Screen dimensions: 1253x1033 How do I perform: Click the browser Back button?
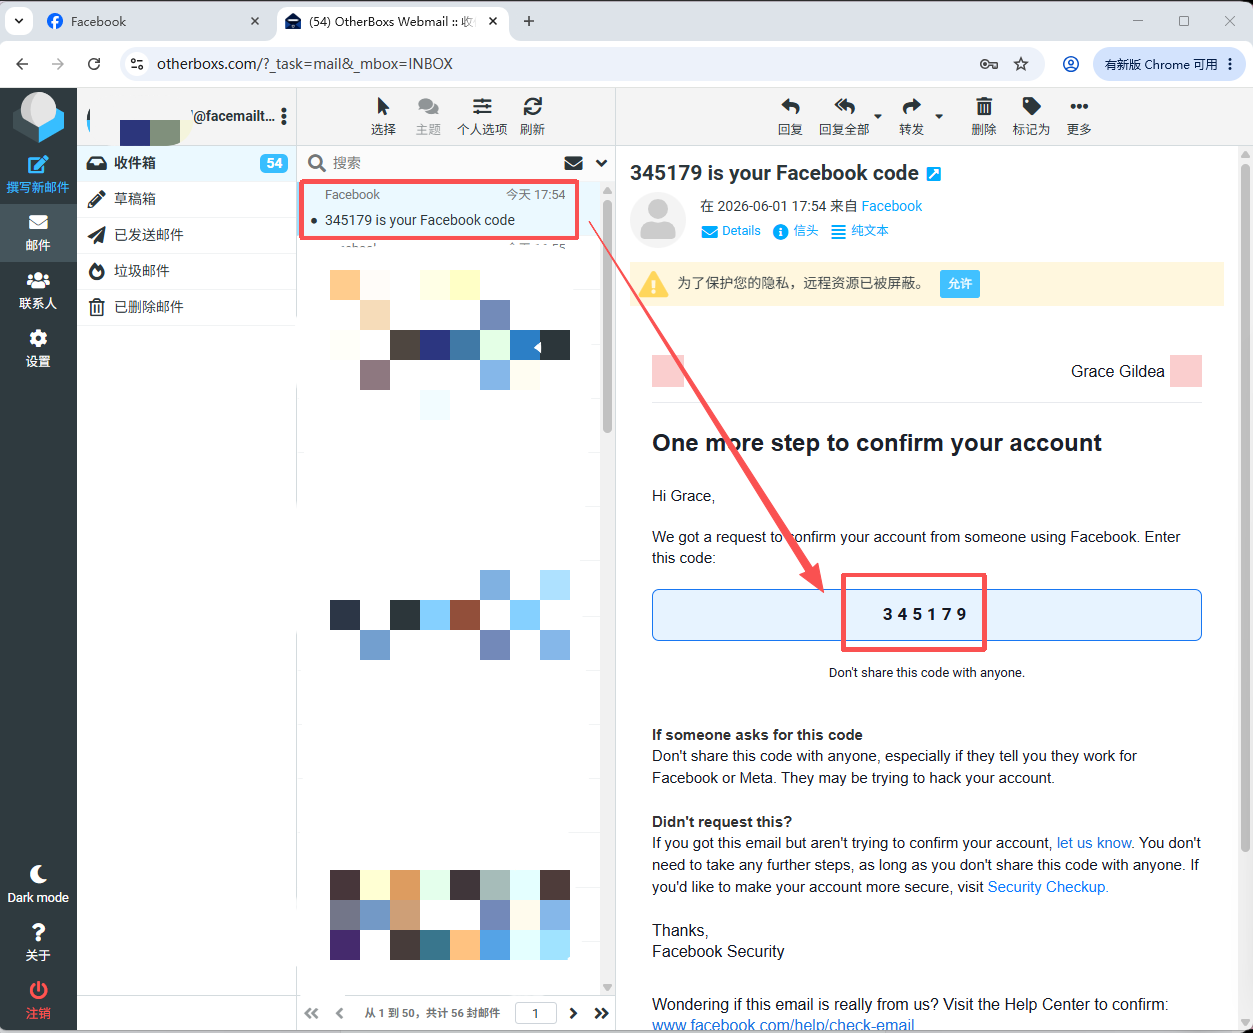coord(22,64)
